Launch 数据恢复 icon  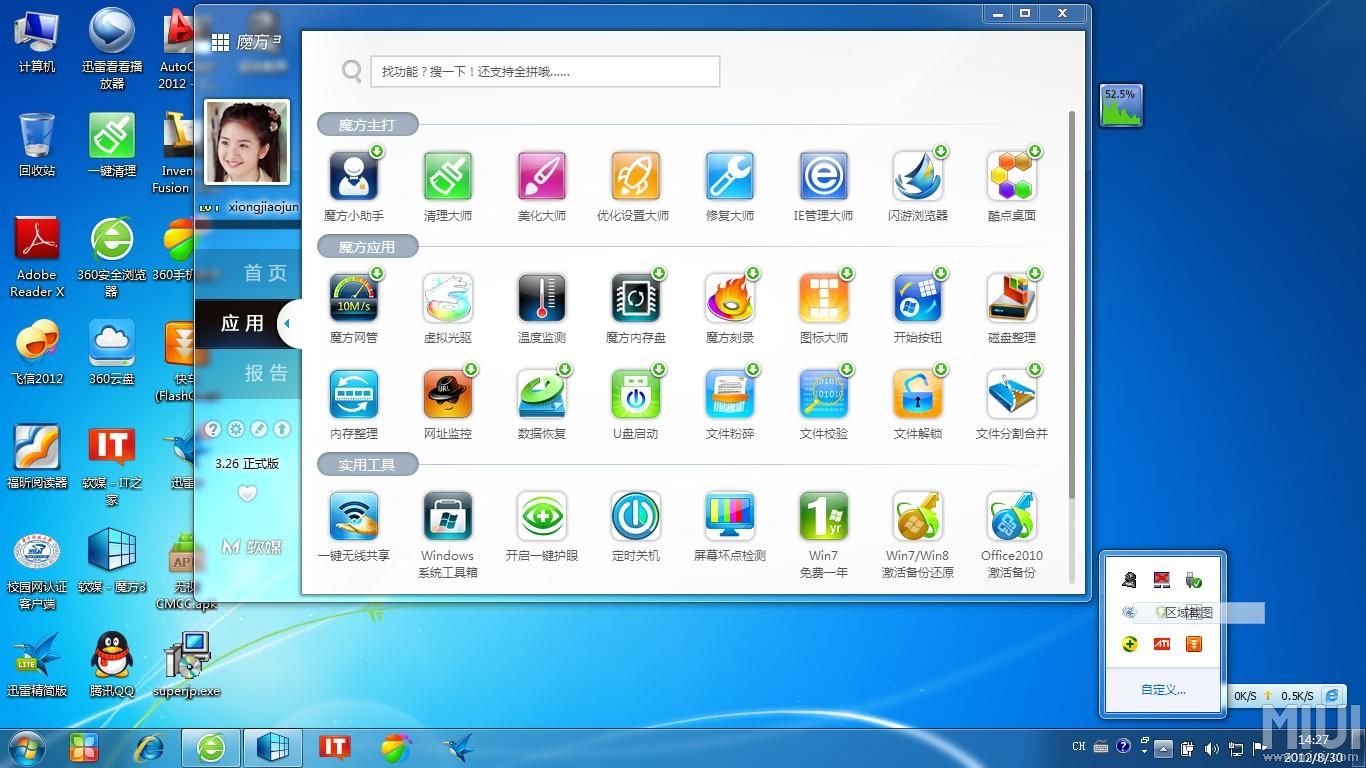pyautogui.click(x=542, y=394)
